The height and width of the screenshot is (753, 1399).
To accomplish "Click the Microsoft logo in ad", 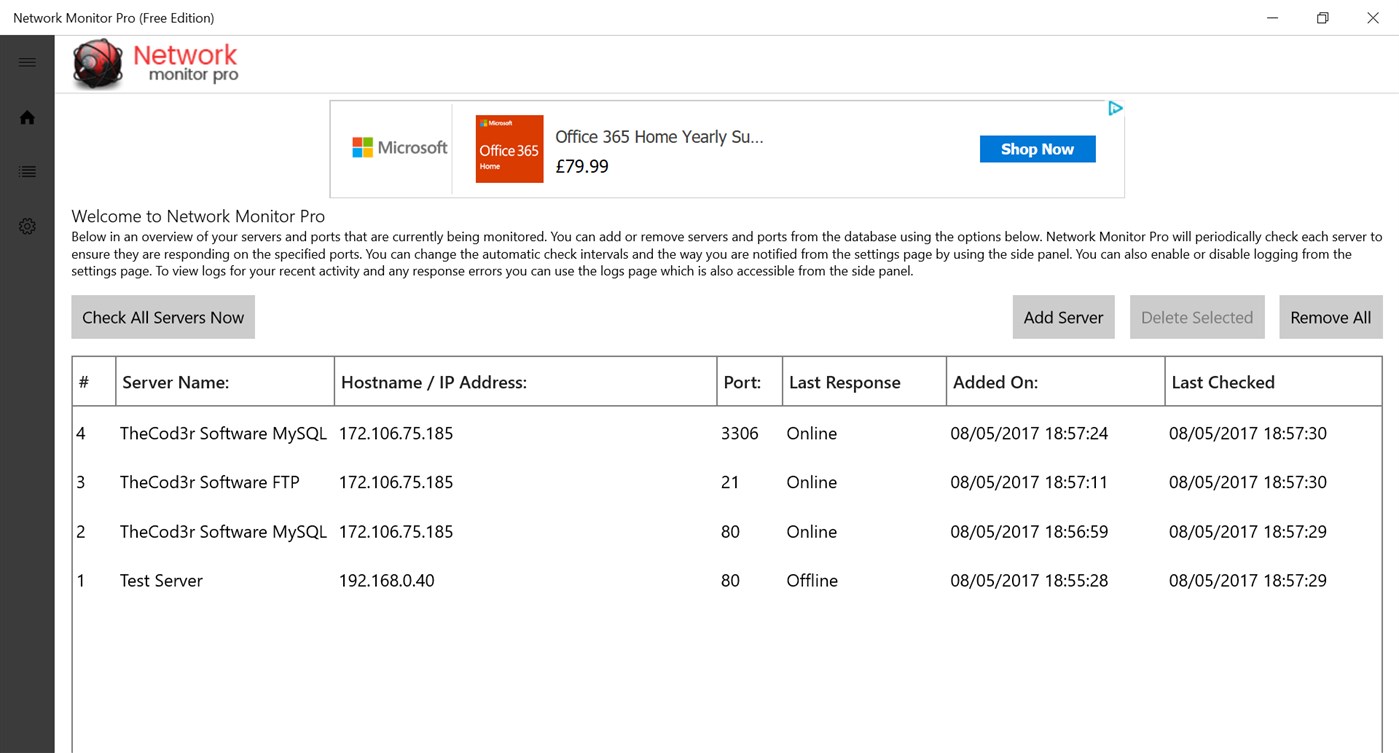I will coord(399,148).
